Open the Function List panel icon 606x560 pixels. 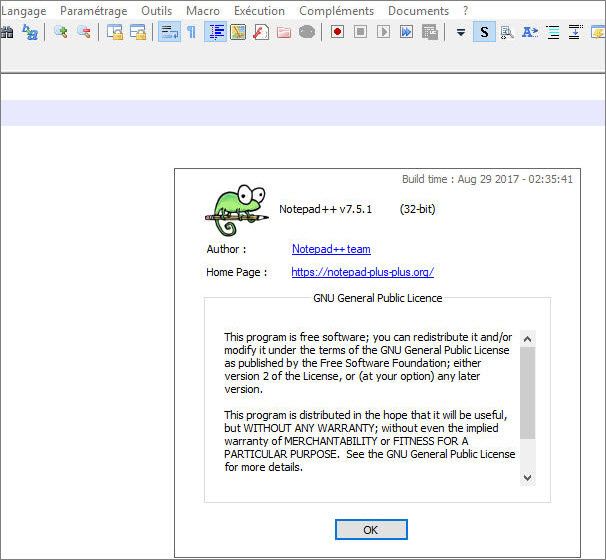point(261,32)
